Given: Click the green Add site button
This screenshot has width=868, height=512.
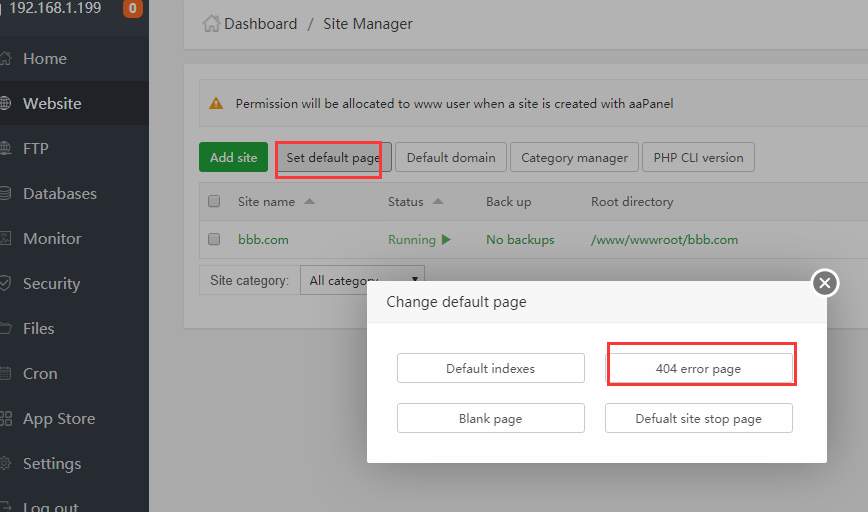Looking at the screenshot, I should [x=234, y=157].
